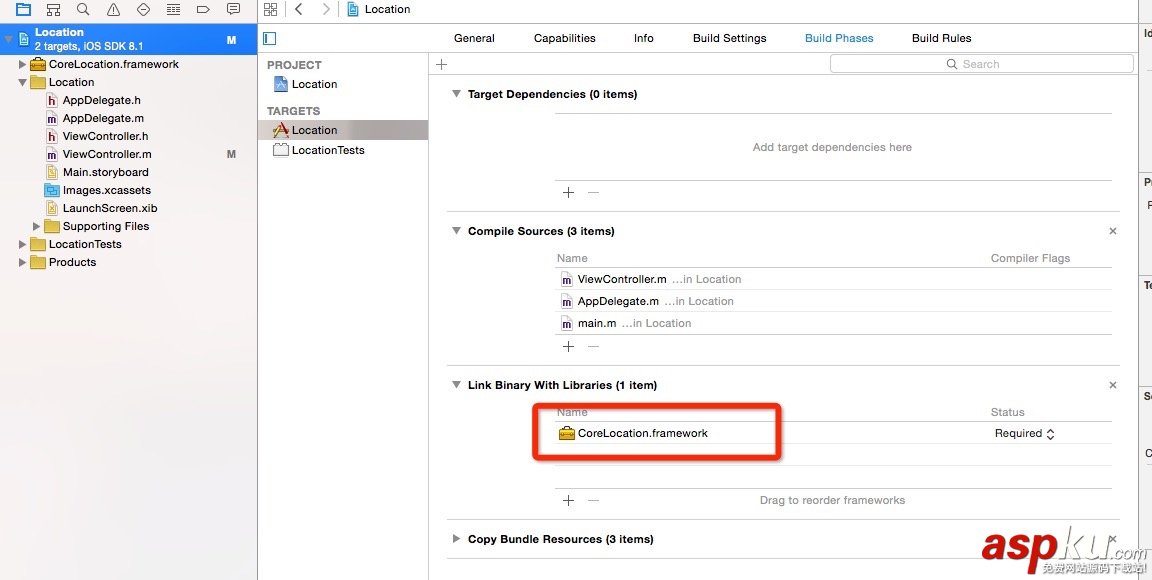Open the Breakpoint navigator

pos(203,9)
